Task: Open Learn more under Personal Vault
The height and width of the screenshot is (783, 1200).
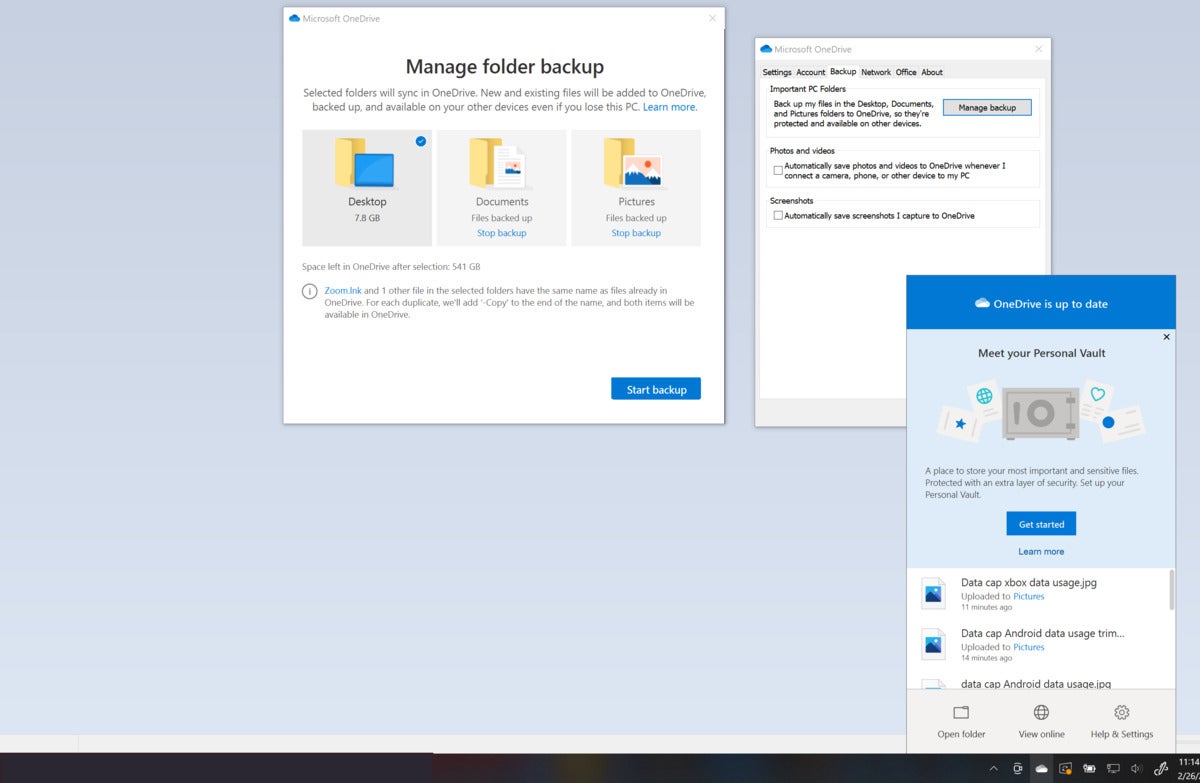Action: [1041, 551]
